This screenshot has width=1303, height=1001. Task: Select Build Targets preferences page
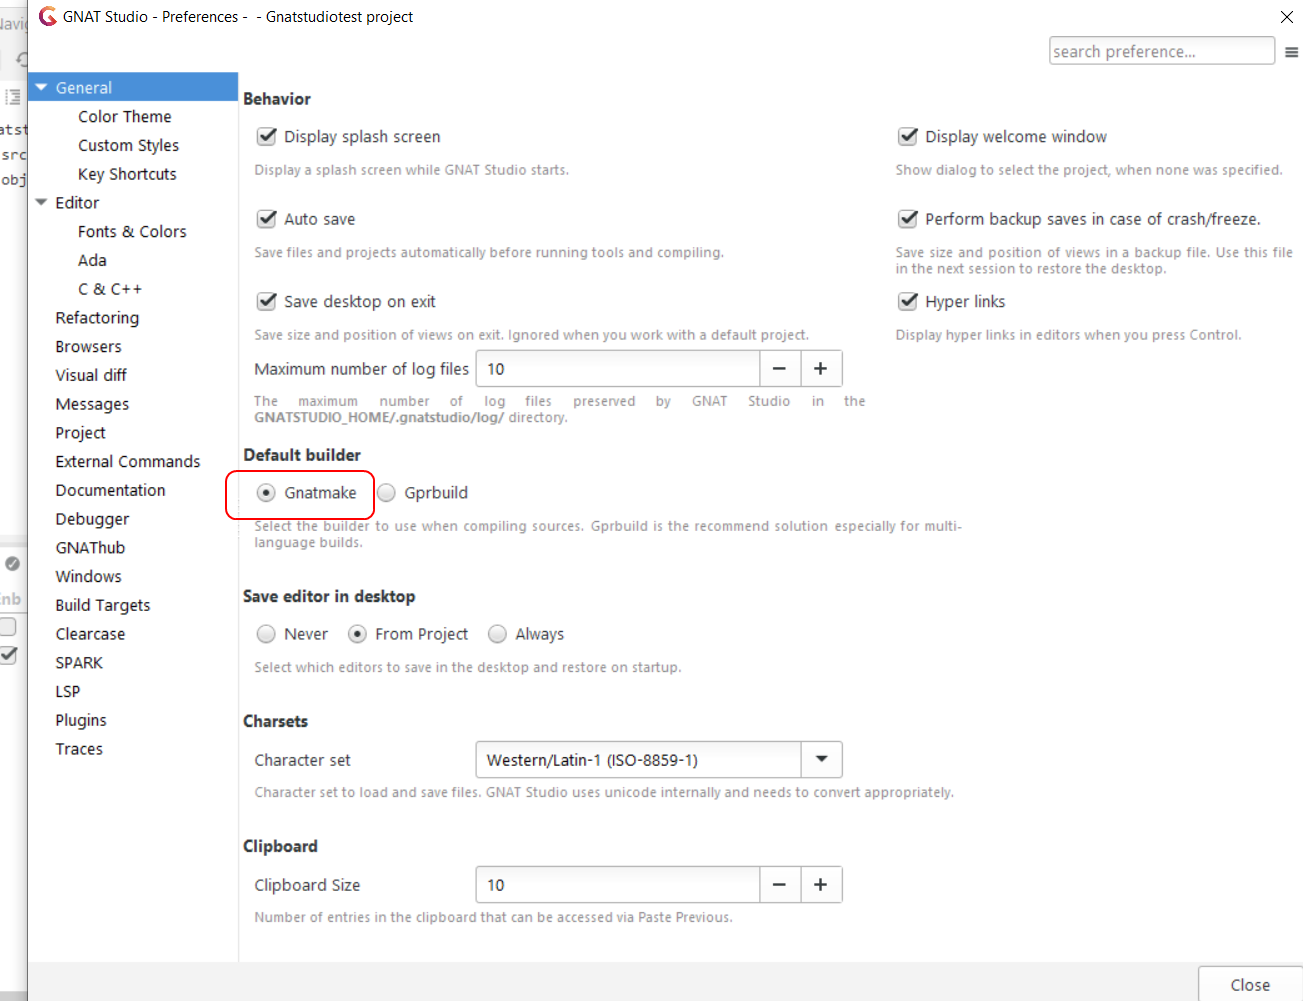(x=103, y=605)
